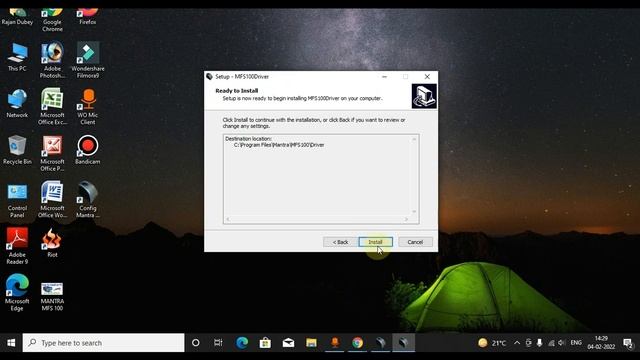This screenshot has width=640, height=360.
Task: Select Microsoft Office PowerPoint desktop shortcut
Action: pos(52,153)
